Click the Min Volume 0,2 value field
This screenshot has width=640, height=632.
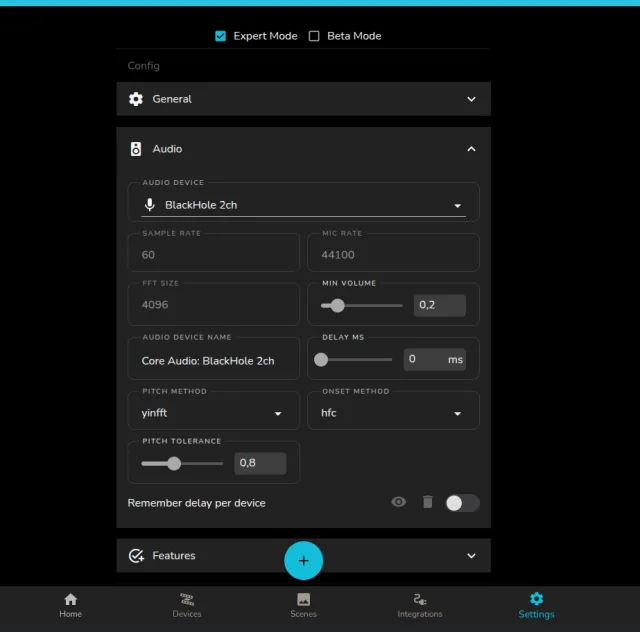(440, 305)
